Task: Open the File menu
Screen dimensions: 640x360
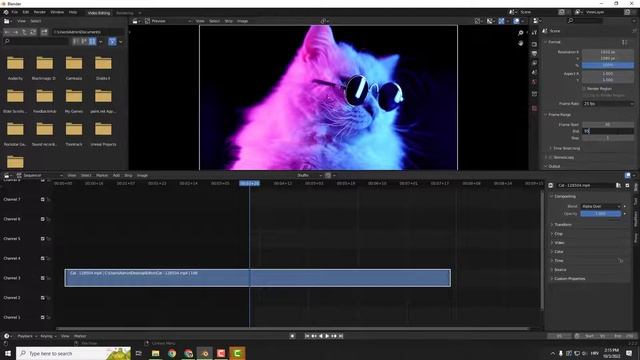Action: tap(15, 12)
